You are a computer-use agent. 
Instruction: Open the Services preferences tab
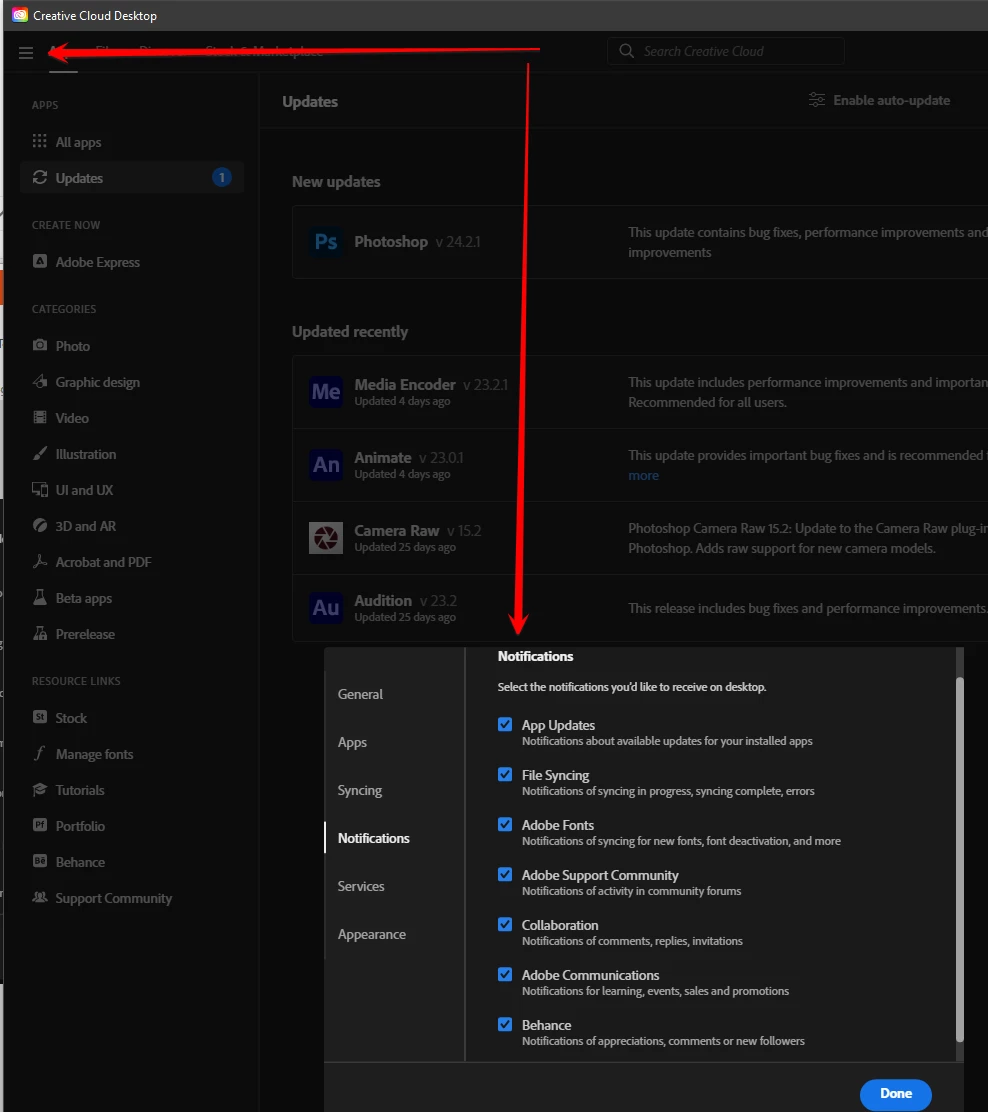(361, 886)
